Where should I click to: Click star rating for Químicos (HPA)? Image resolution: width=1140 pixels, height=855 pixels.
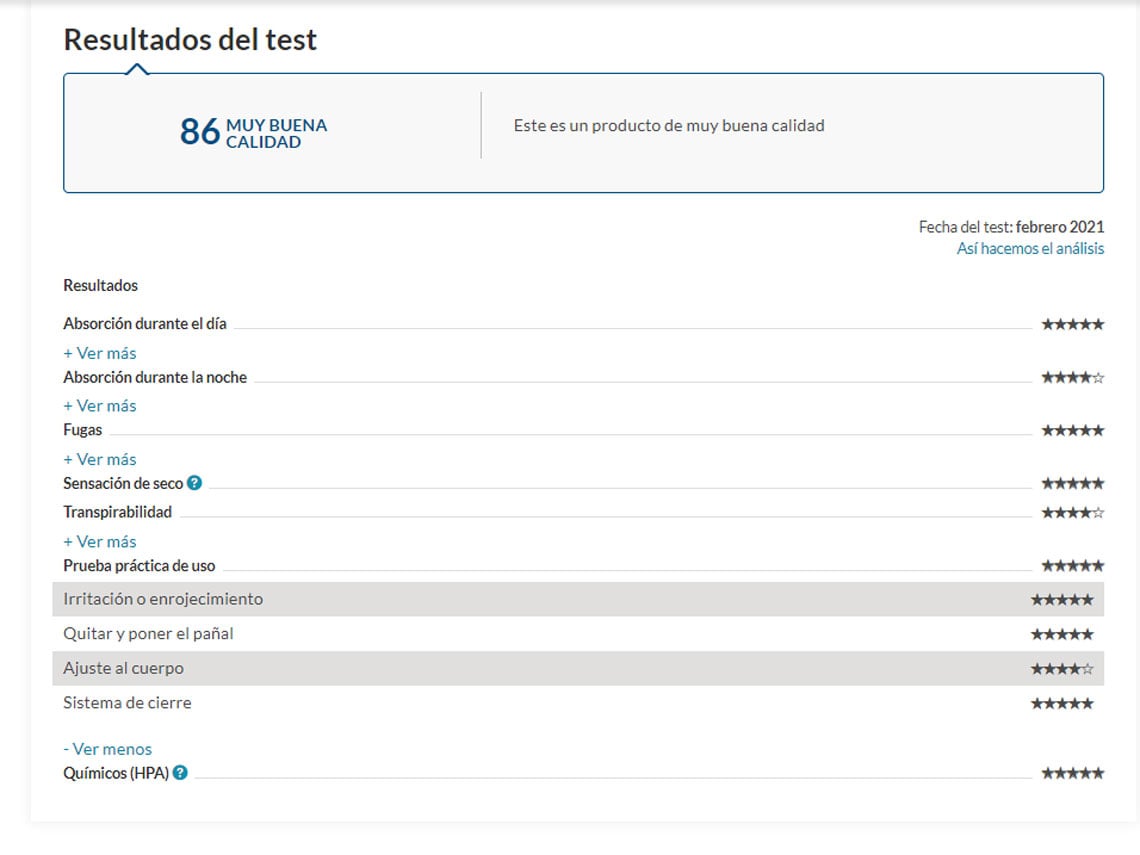coord(1072,773)
